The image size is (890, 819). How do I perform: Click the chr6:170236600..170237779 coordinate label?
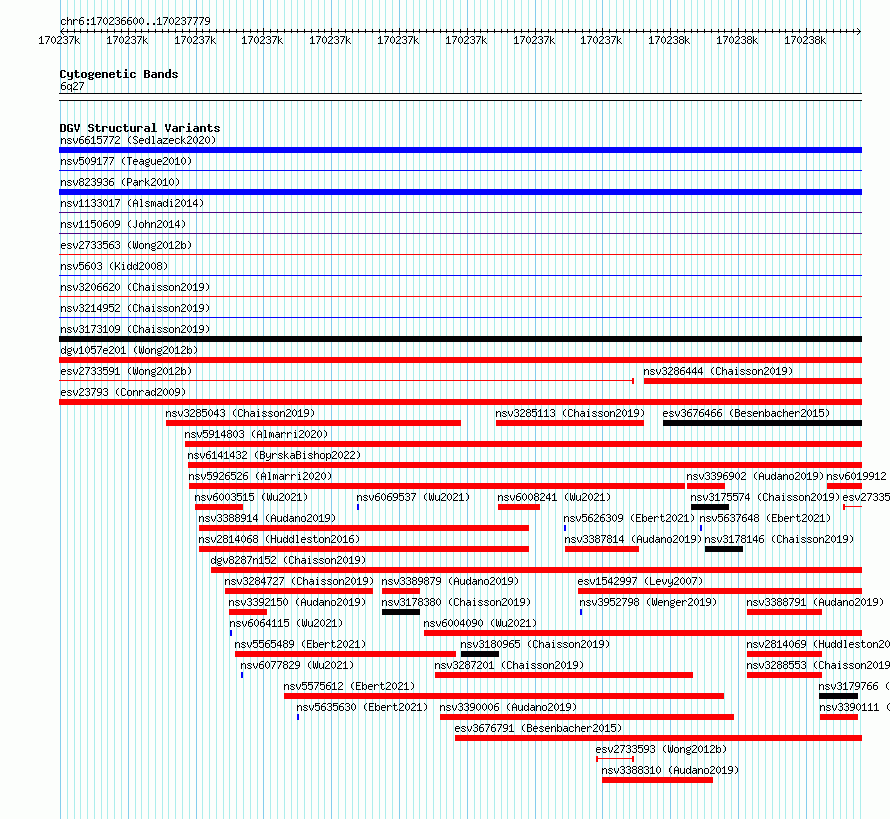[135, 21]
